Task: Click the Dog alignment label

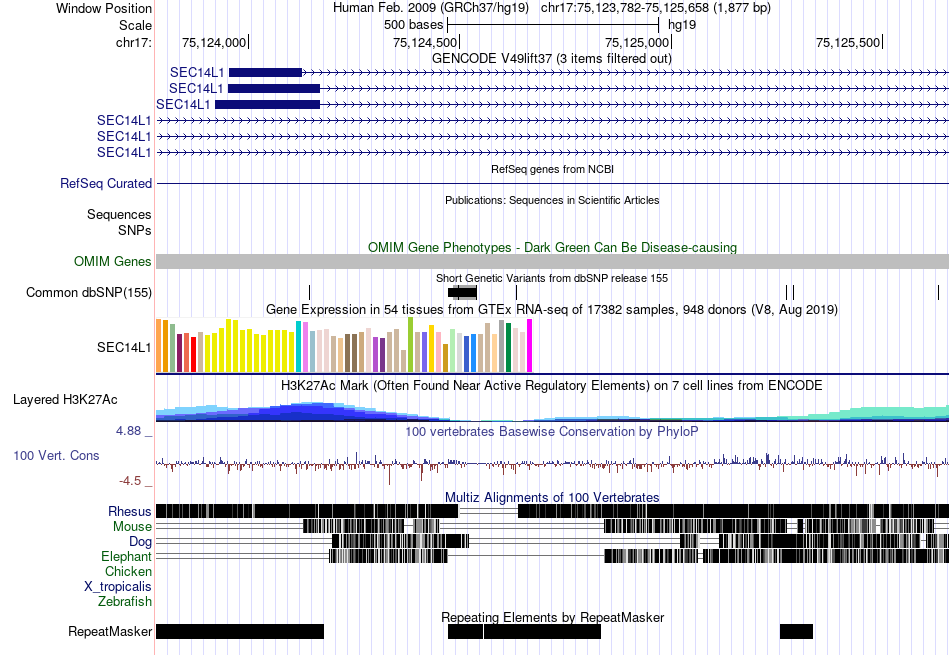Action: tap(140, 542)
